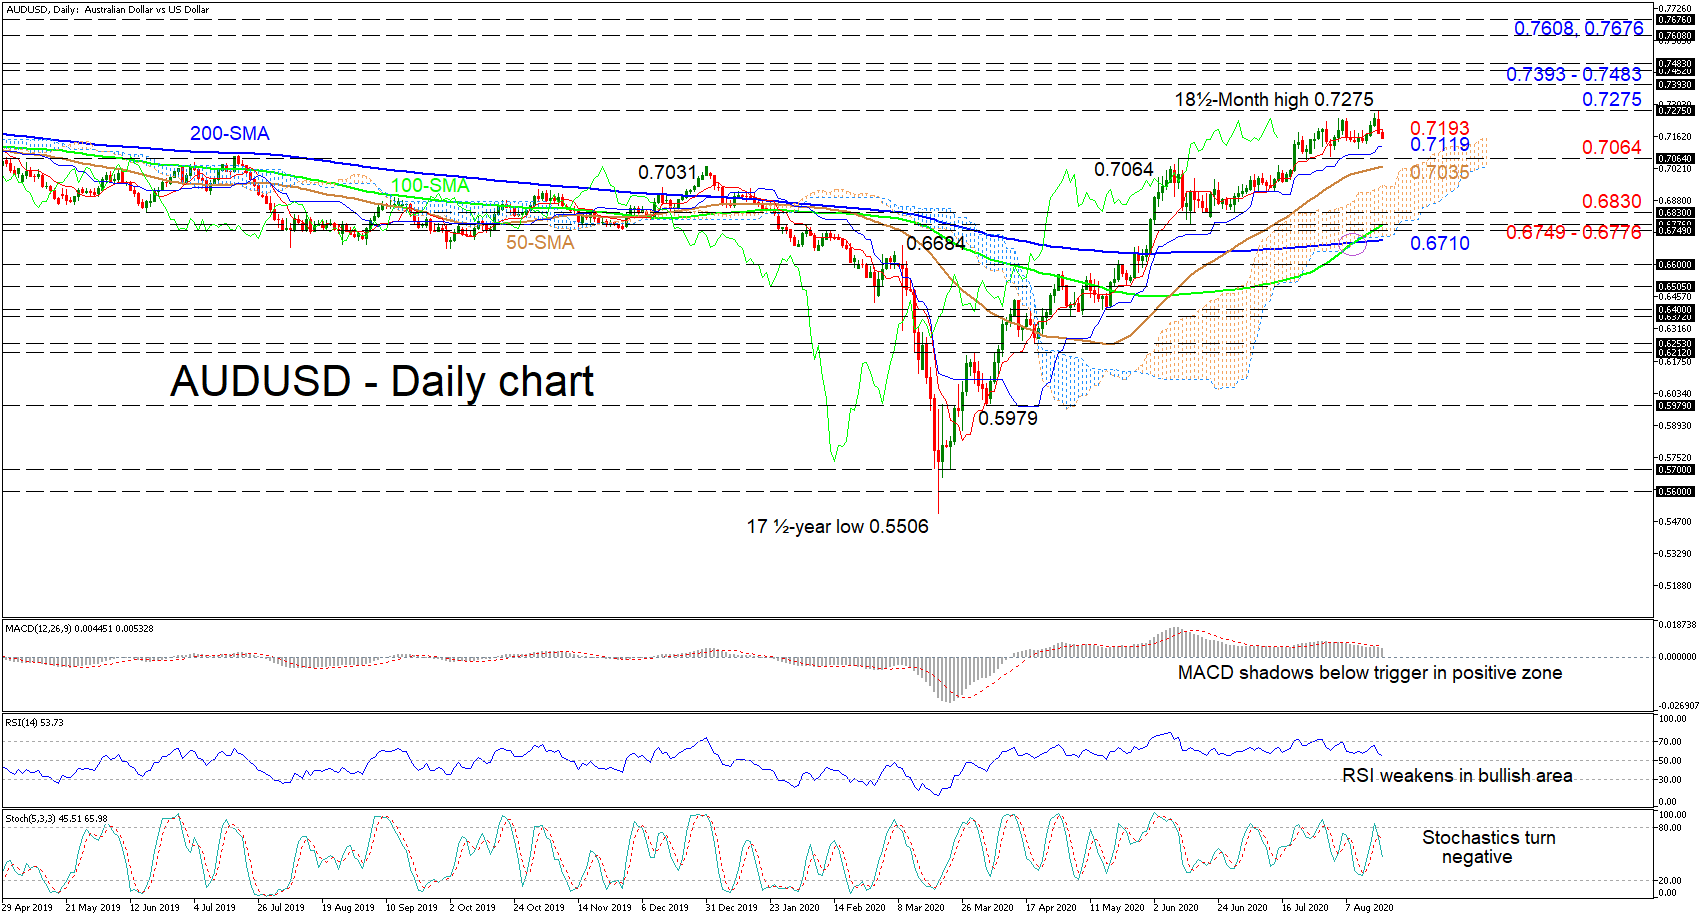Click the 'Stochastics turn negative' note
This screenshot has height=919, width=1706.
1489,847
